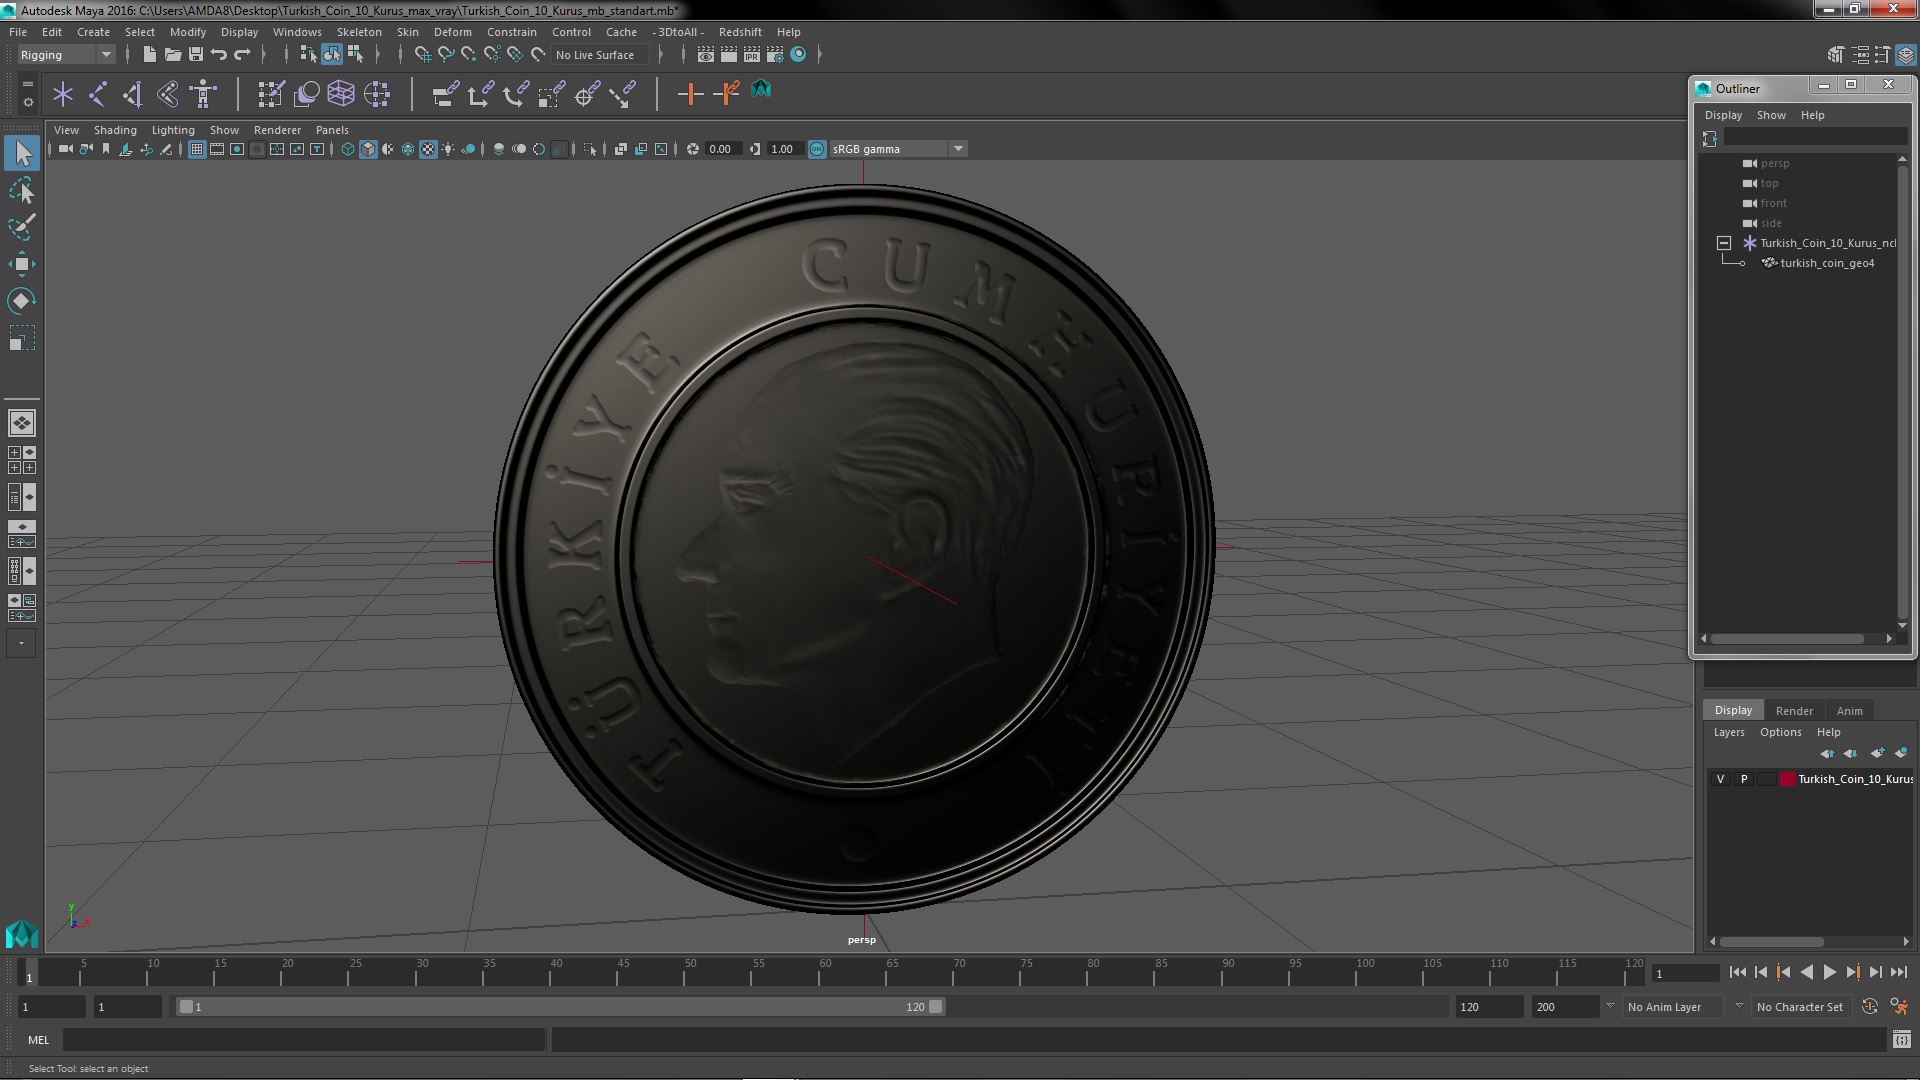The image size is (1920, 1080).
Task: Open viewport Shading menu
Action: pos(115,130)
